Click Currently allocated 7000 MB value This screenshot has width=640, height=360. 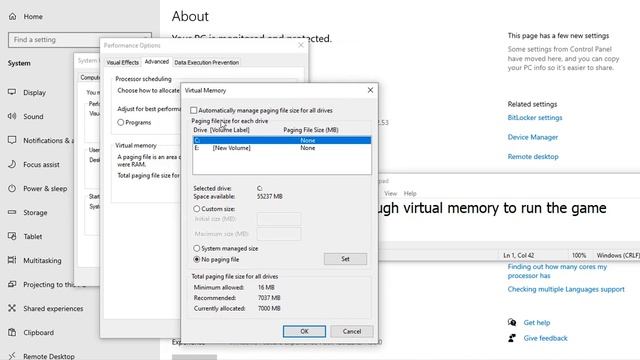[269, 308]
